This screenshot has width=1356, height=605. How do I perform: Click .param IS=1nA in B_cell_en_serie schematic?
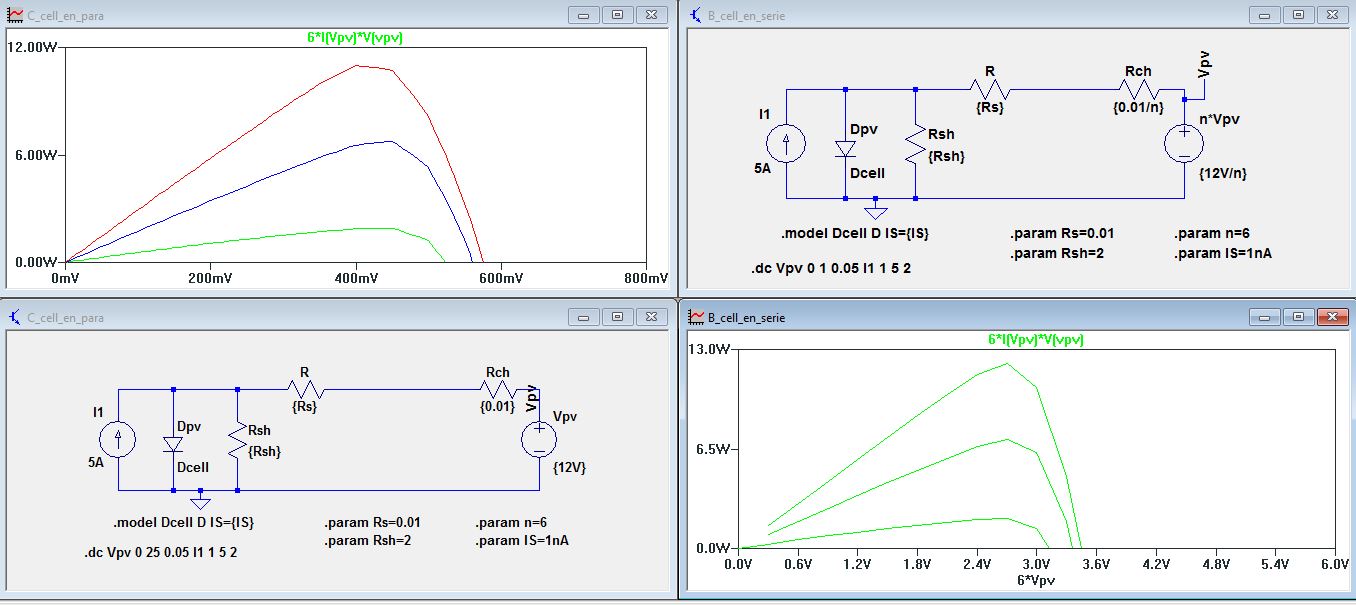click(1223, 253)
